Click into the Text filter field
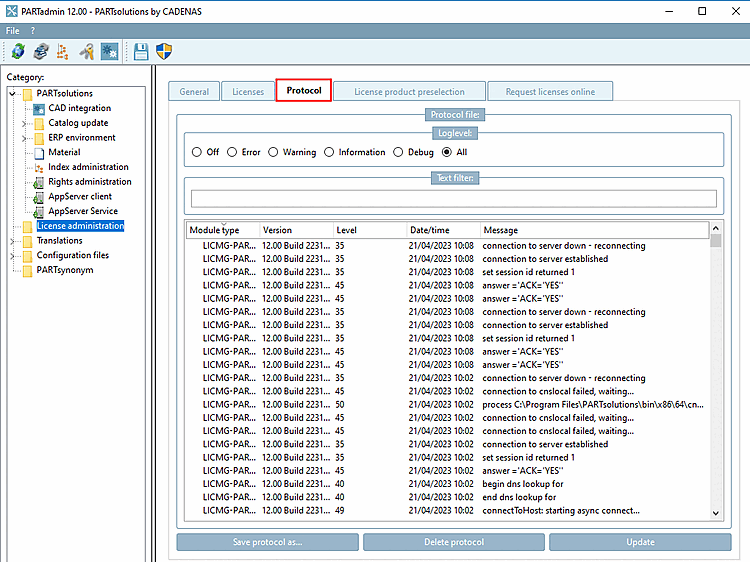This screenshot has width=750, height=562. [453, 198]
